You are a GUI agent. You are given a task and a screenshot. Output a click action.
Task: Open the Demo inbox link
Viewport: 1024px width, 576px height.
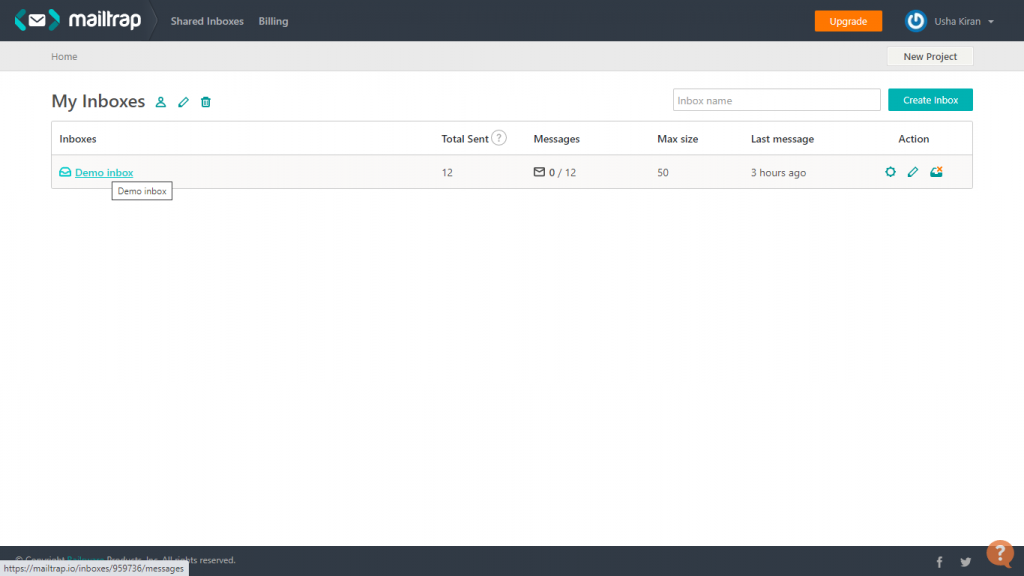(x=104, y=173)
